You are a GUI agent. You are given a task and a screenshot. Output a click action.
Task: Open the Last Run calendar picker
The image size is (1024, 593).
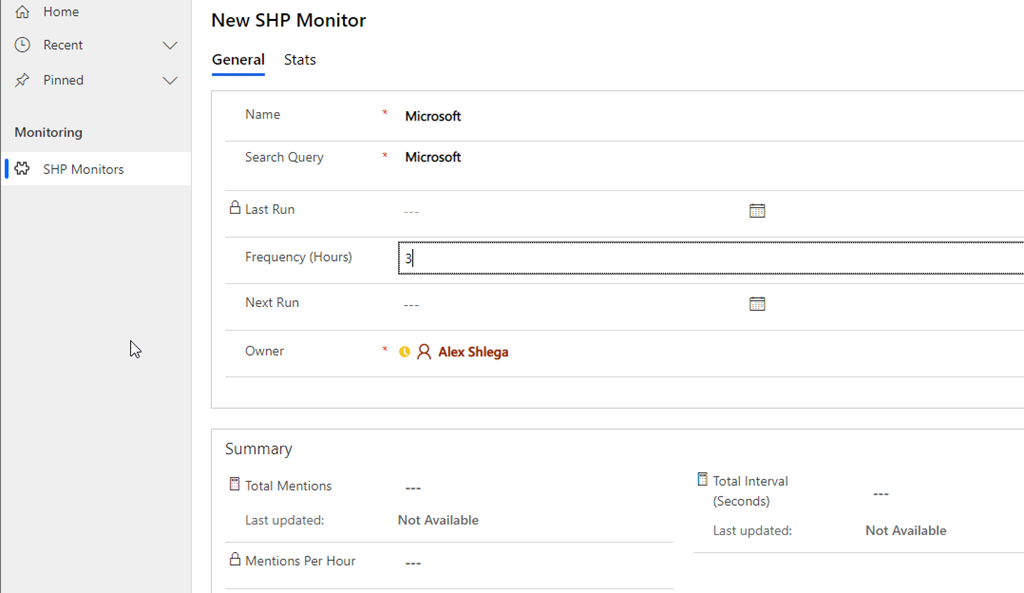click(x=757, y=211)
